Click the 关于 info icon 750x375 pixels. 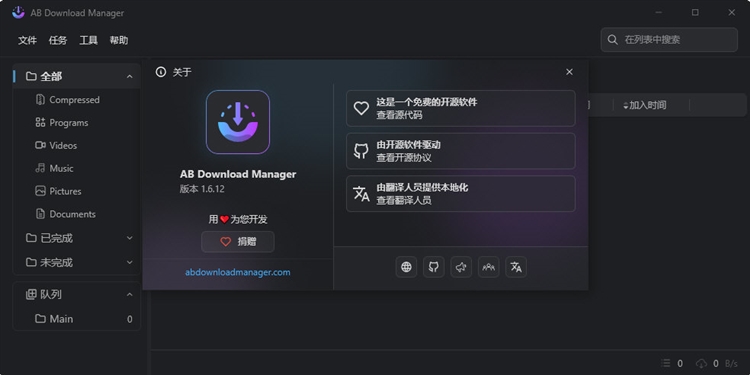pos(161,72)
